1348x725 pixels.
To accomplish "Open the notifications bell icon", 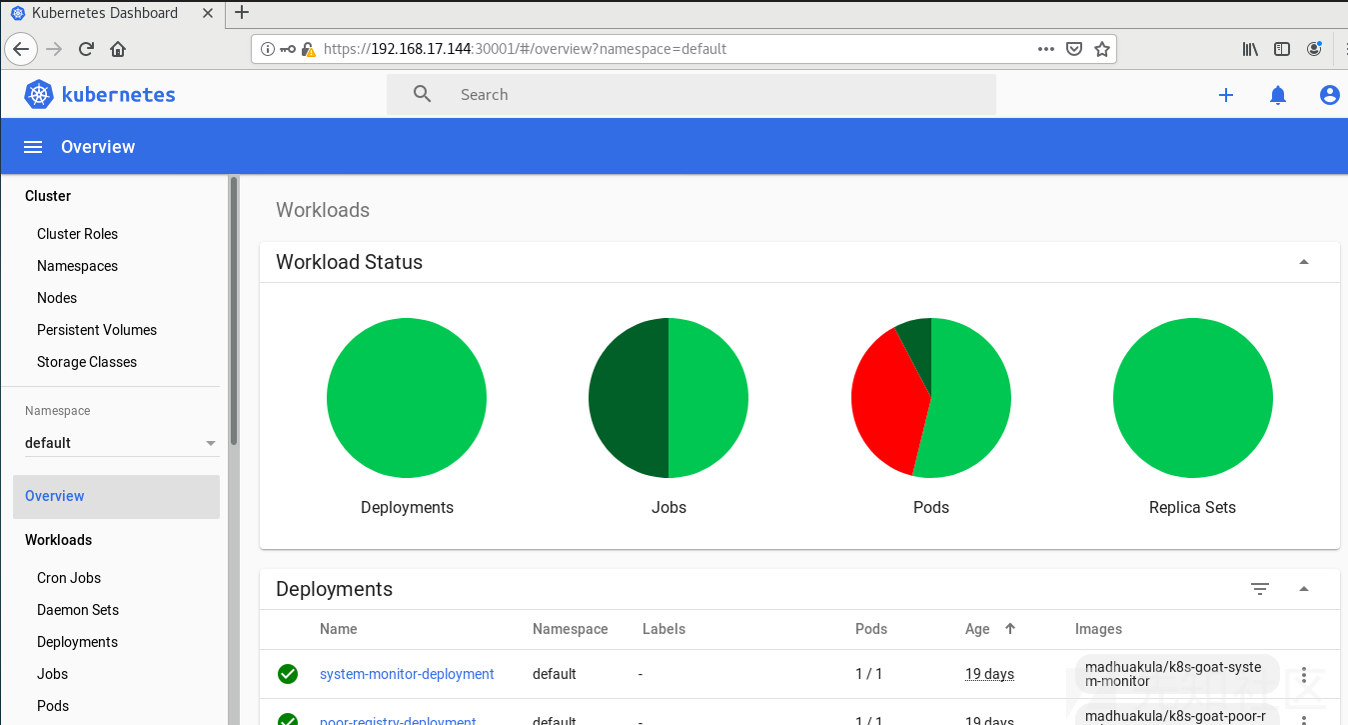I will point(1278,95).
